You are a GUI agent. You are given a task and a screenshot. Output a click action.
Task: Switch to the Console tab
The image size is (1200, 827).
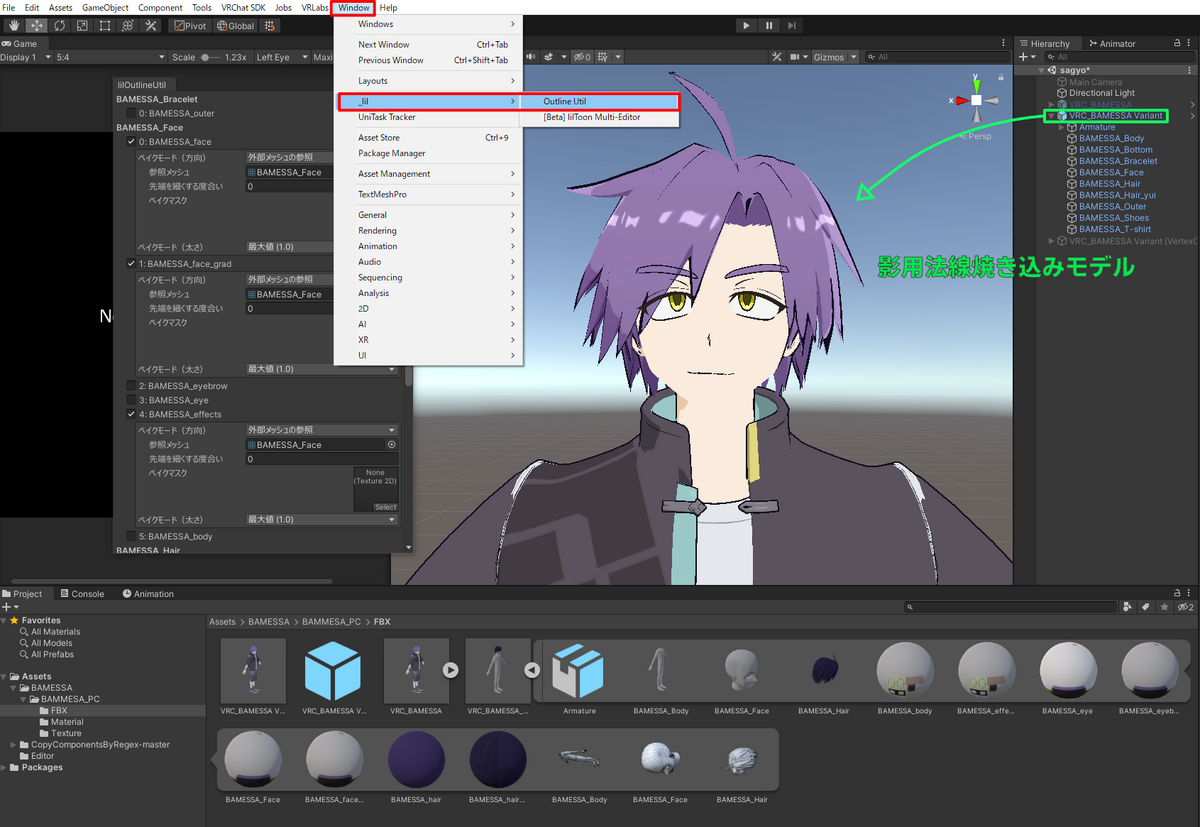click(81, 594)
